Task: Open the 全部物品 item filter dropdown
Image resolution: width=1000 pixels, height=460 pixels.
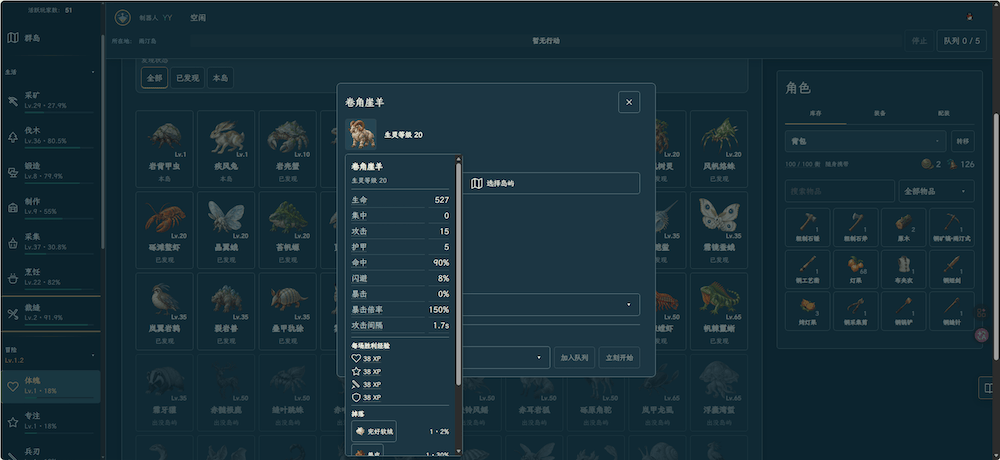Action: (x=936, y=191)
